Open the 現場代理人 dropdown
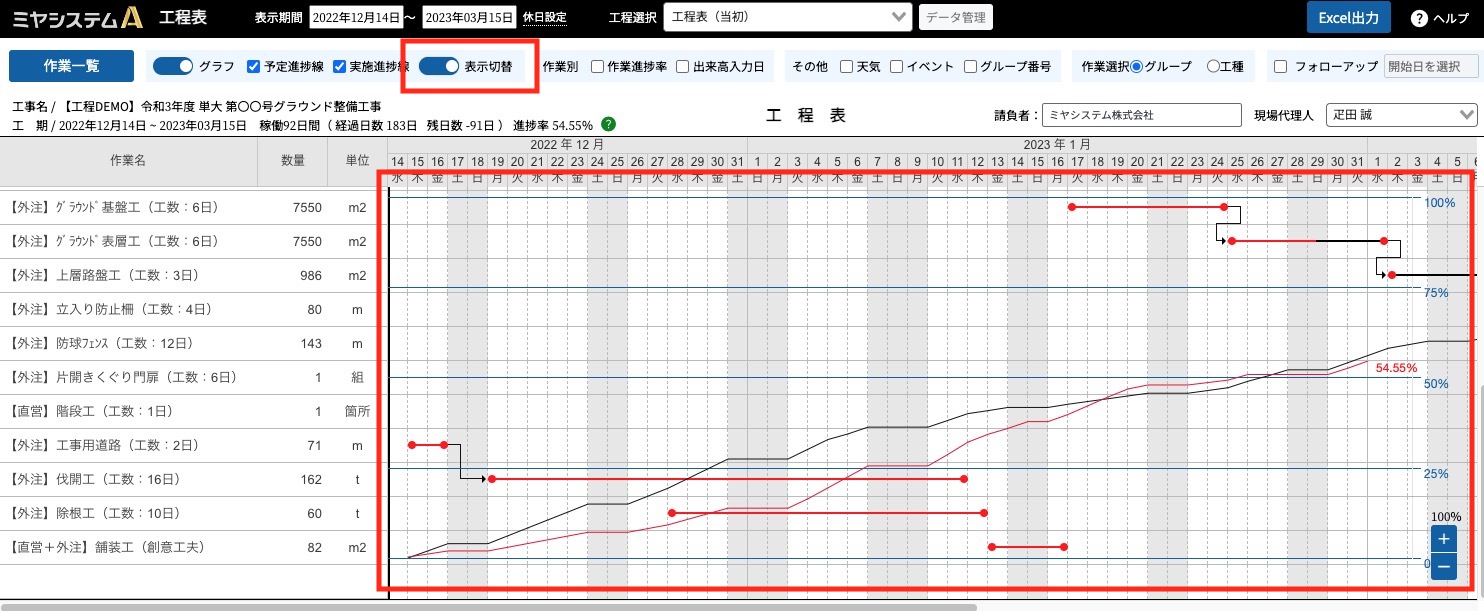This screenshot has height=611, width=1484. click(x=1401, y=115)
